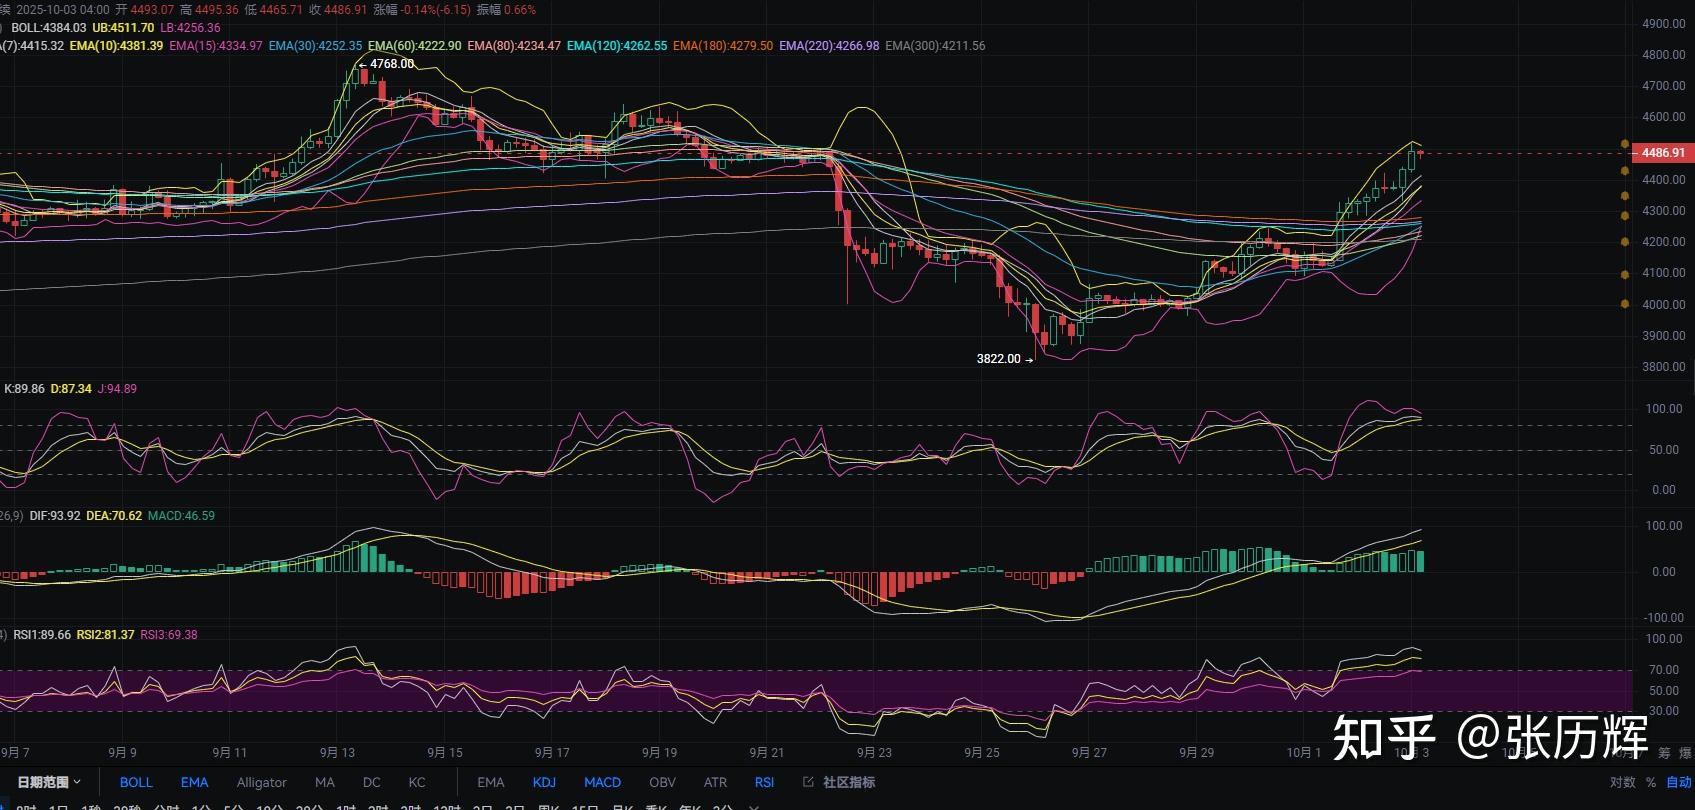
Task: Enable the Alligator indicator
Action: 261,782
